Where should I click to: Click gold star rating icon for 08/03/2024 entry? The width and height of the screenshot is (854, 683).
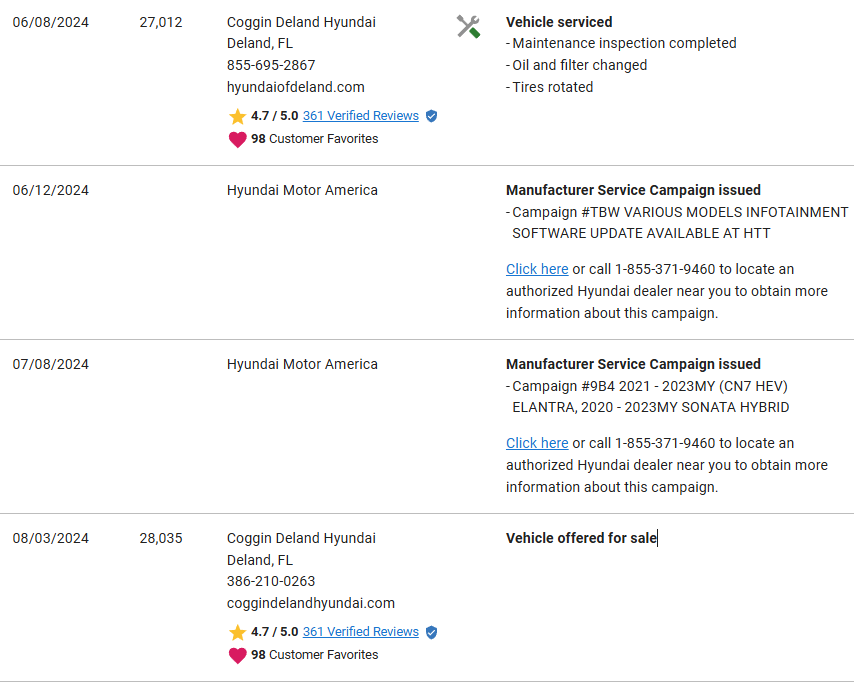click(237, 632)
